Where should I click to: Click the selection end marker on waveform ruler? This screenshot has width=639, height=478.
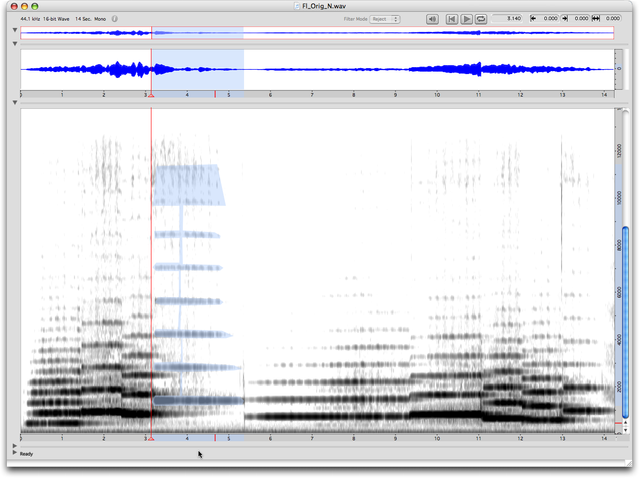[x=215, y=94]
